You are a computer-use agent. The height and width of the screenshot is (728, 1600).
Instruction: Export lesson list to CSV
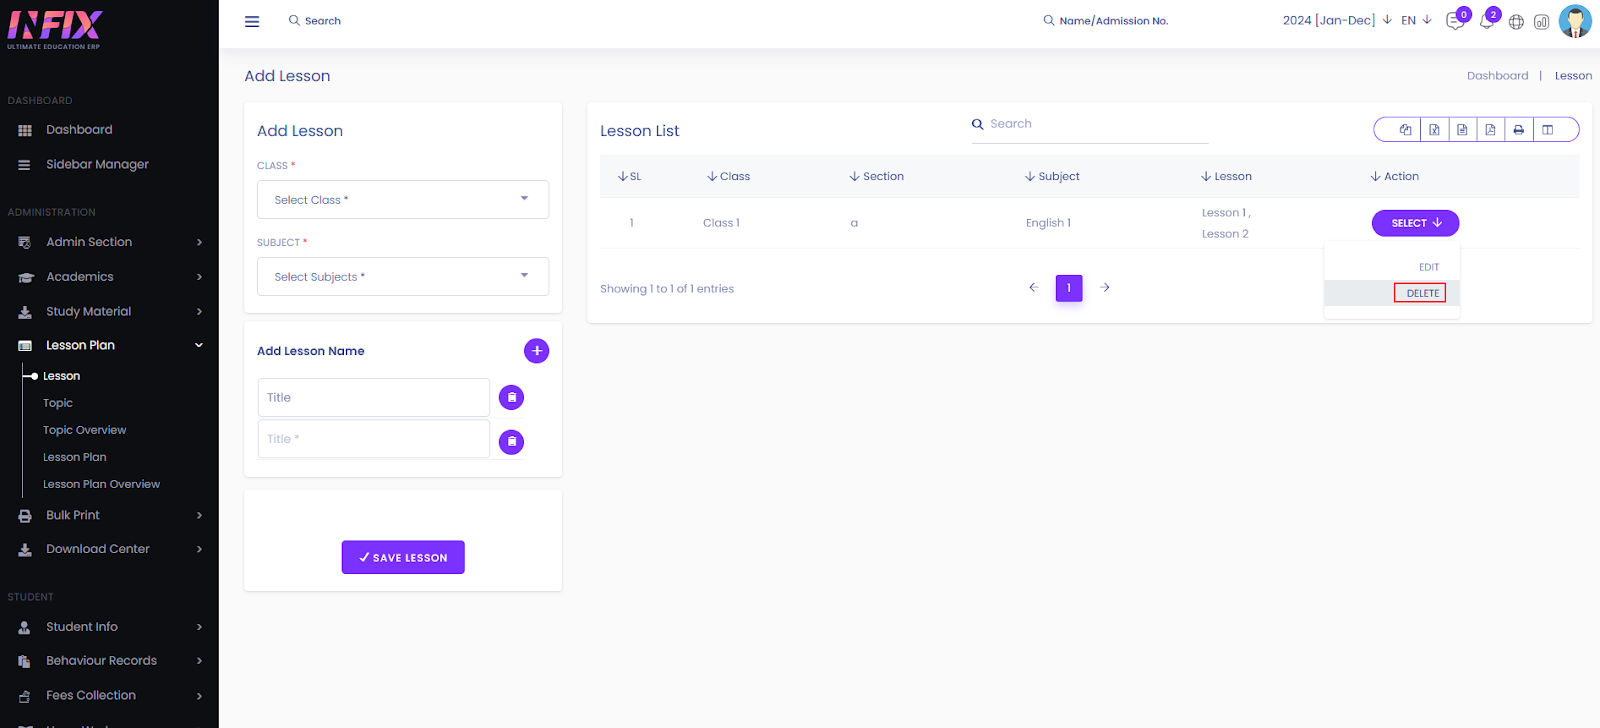1462,130
